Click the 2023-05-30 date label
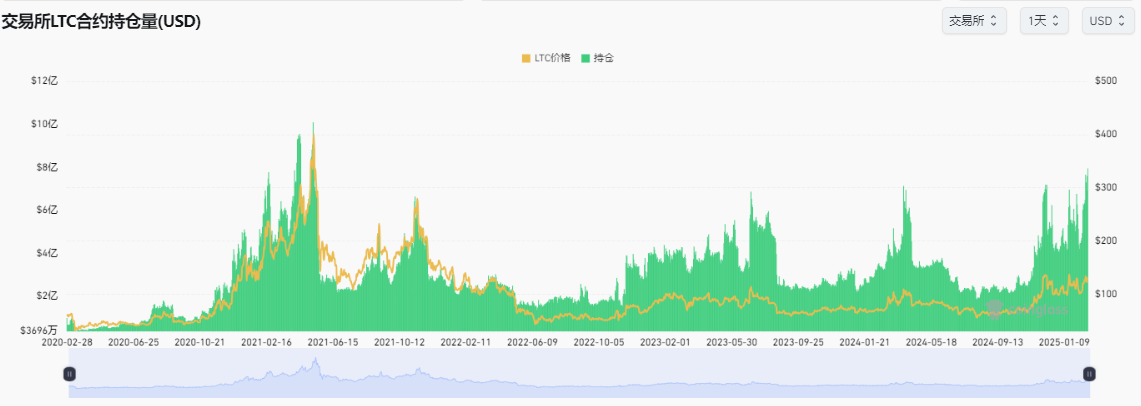The width and height of the screenshot is (1141, 406). (x=732, y=341)
